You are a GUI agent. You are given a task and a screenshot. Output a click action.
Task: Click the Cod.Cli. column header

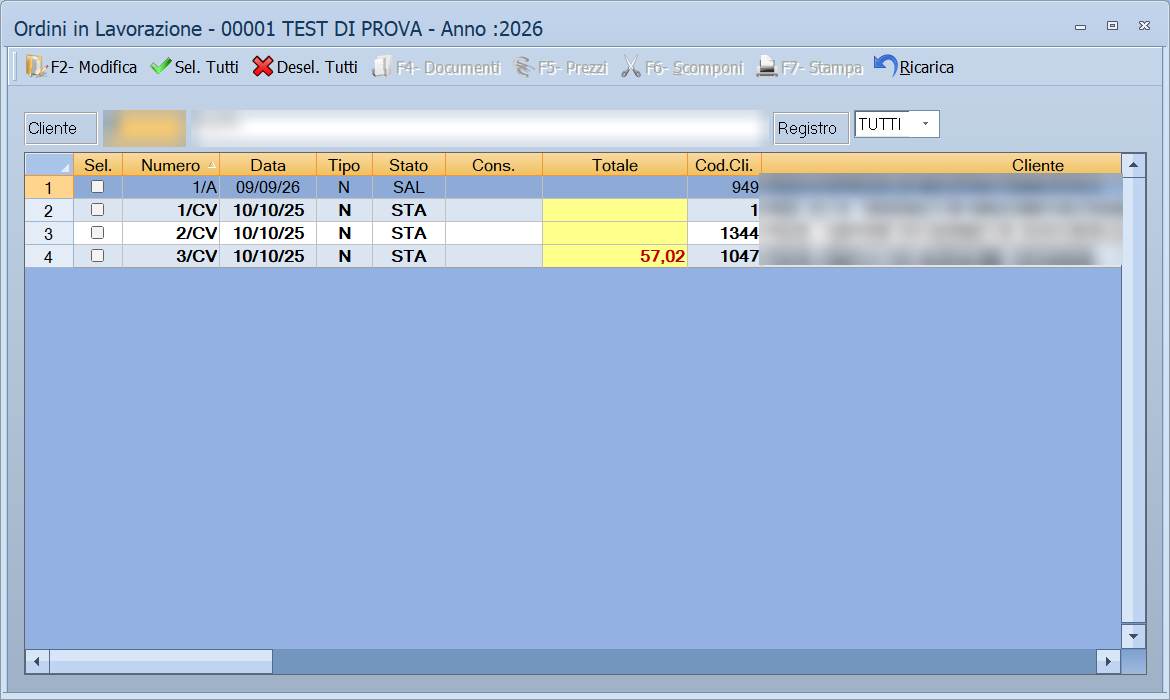click(724, 165)
